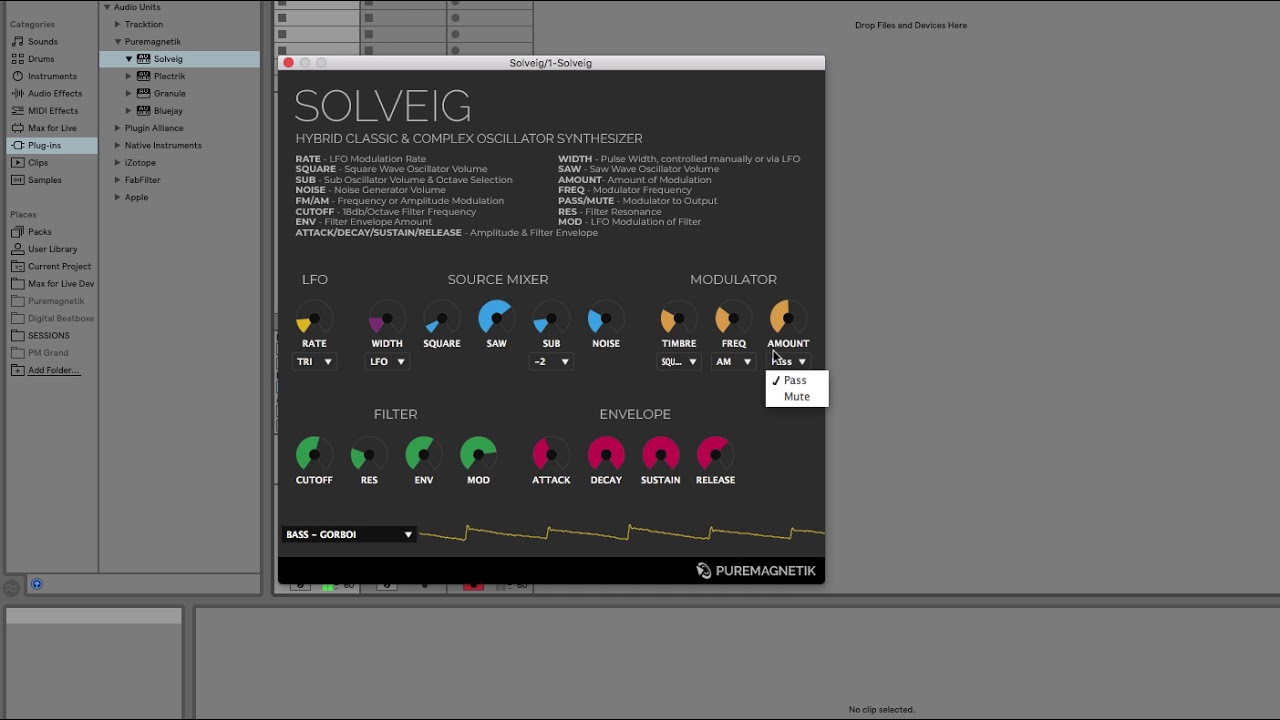Expand the Native Instruments folder
Image resolution: width=1280 pixels, height=720 pixels.
117,145
